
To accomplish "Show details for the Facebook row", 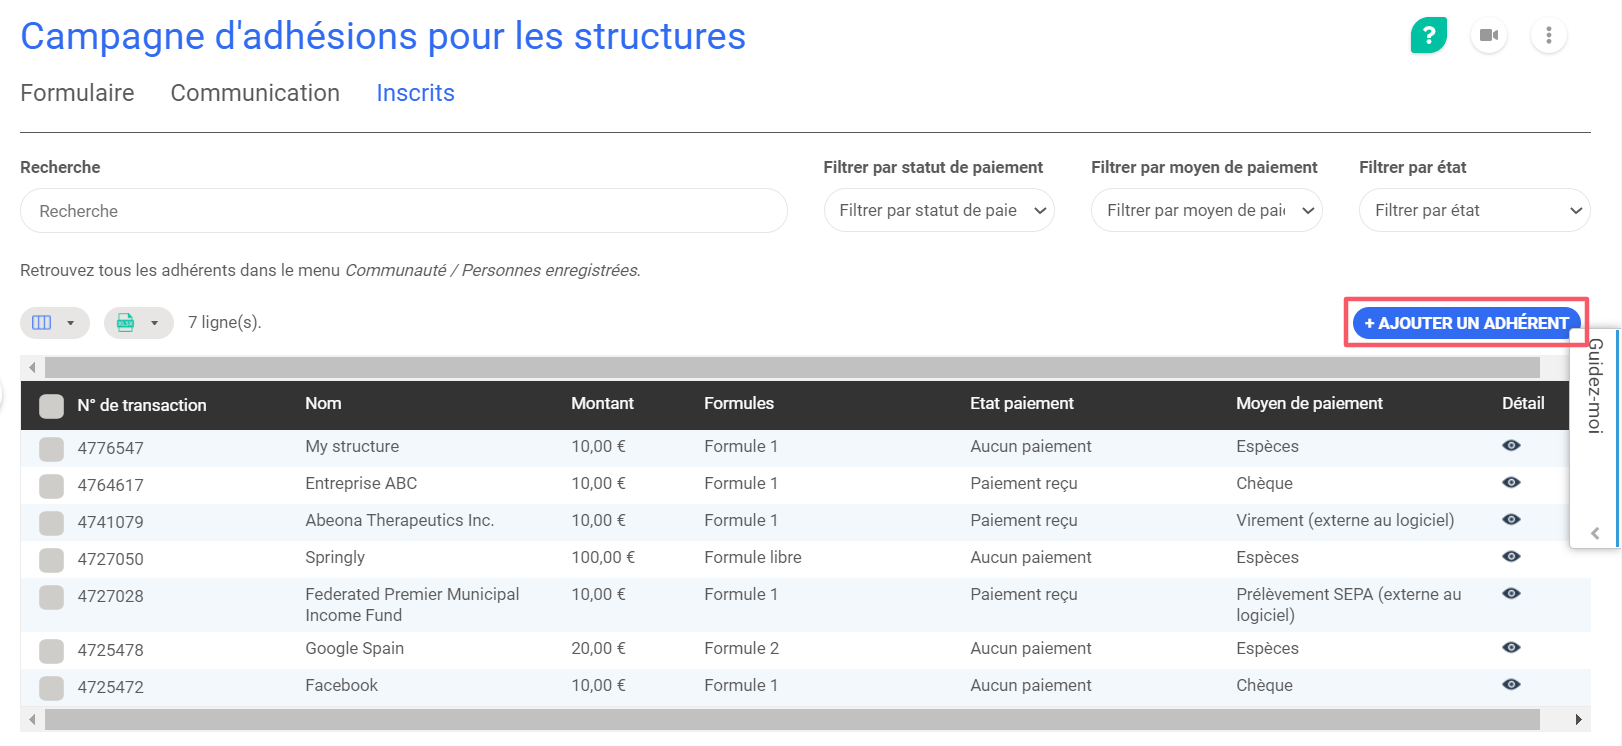I will click(x=1511, y=685).
